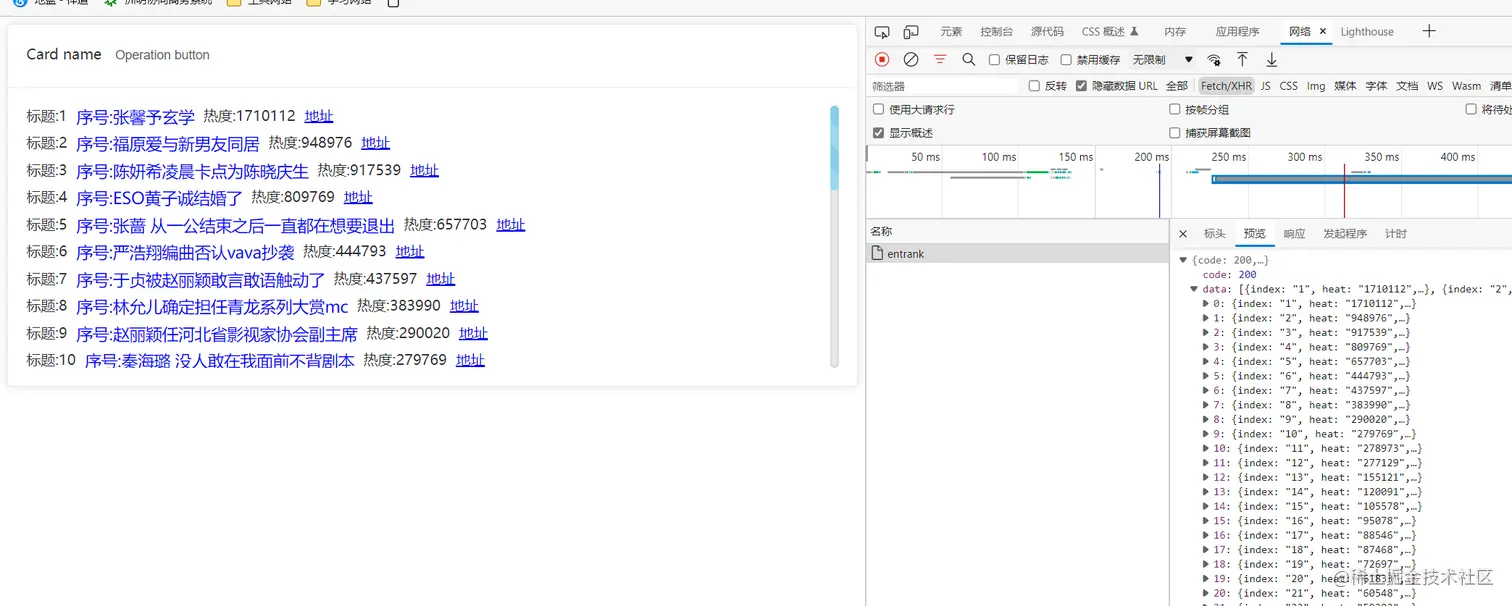Open network search magnifier

coord(969,60)
